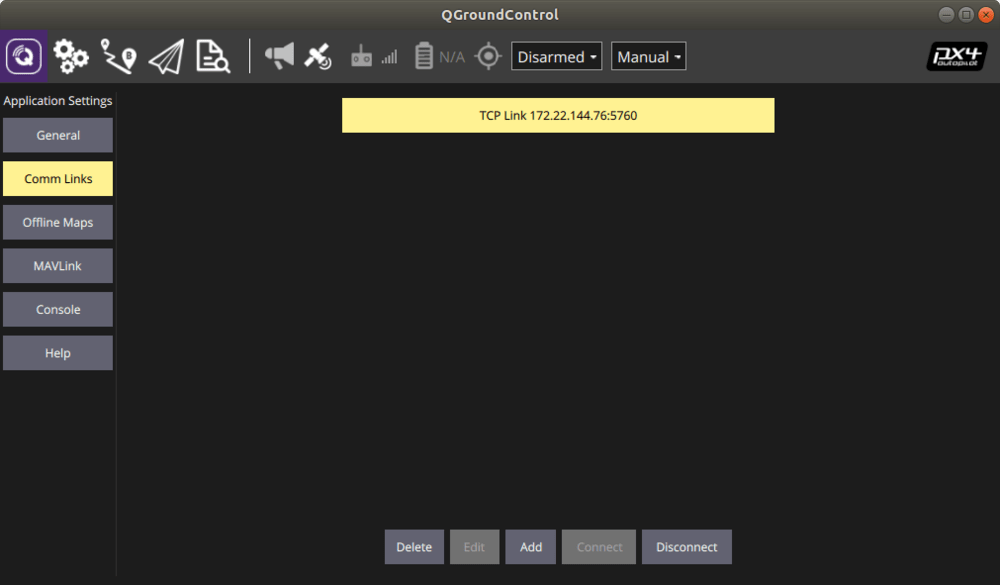This screenshot has height=585, width=1000.
Task: Expand the Disarmed arming dropdown
Action: tap(557, 57)
